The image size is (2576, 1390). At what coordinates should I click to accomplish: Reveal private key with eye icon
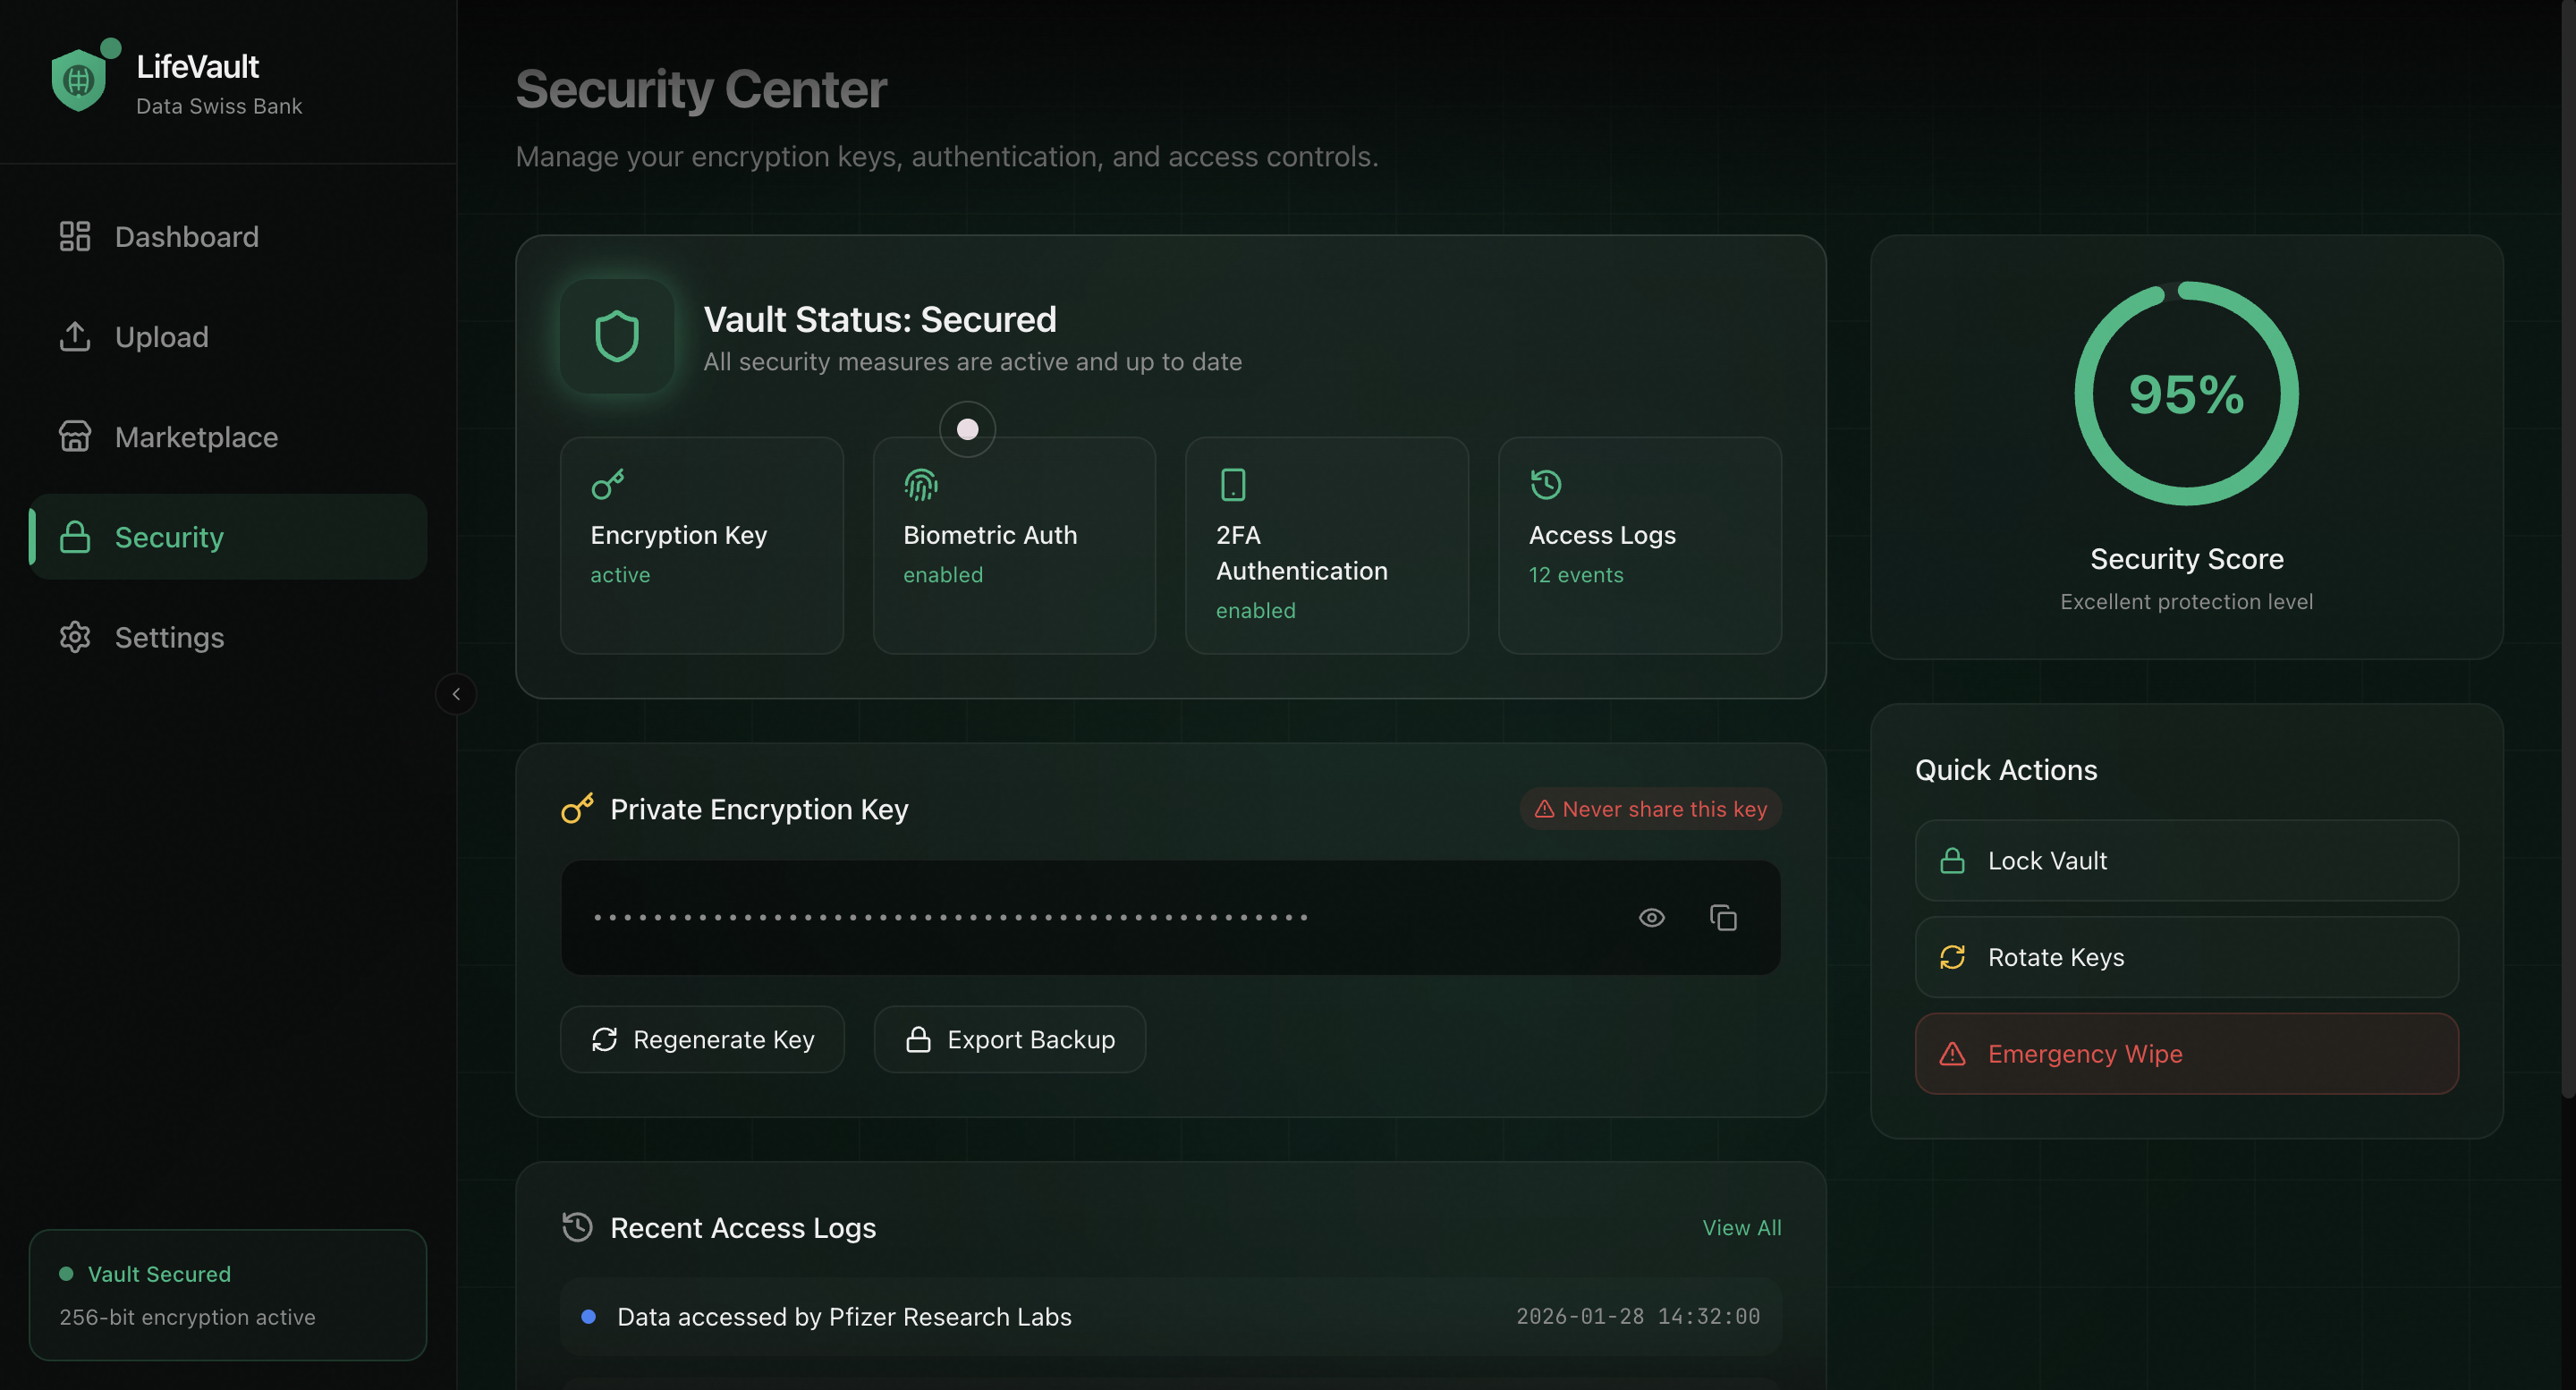pos(1651,917)
